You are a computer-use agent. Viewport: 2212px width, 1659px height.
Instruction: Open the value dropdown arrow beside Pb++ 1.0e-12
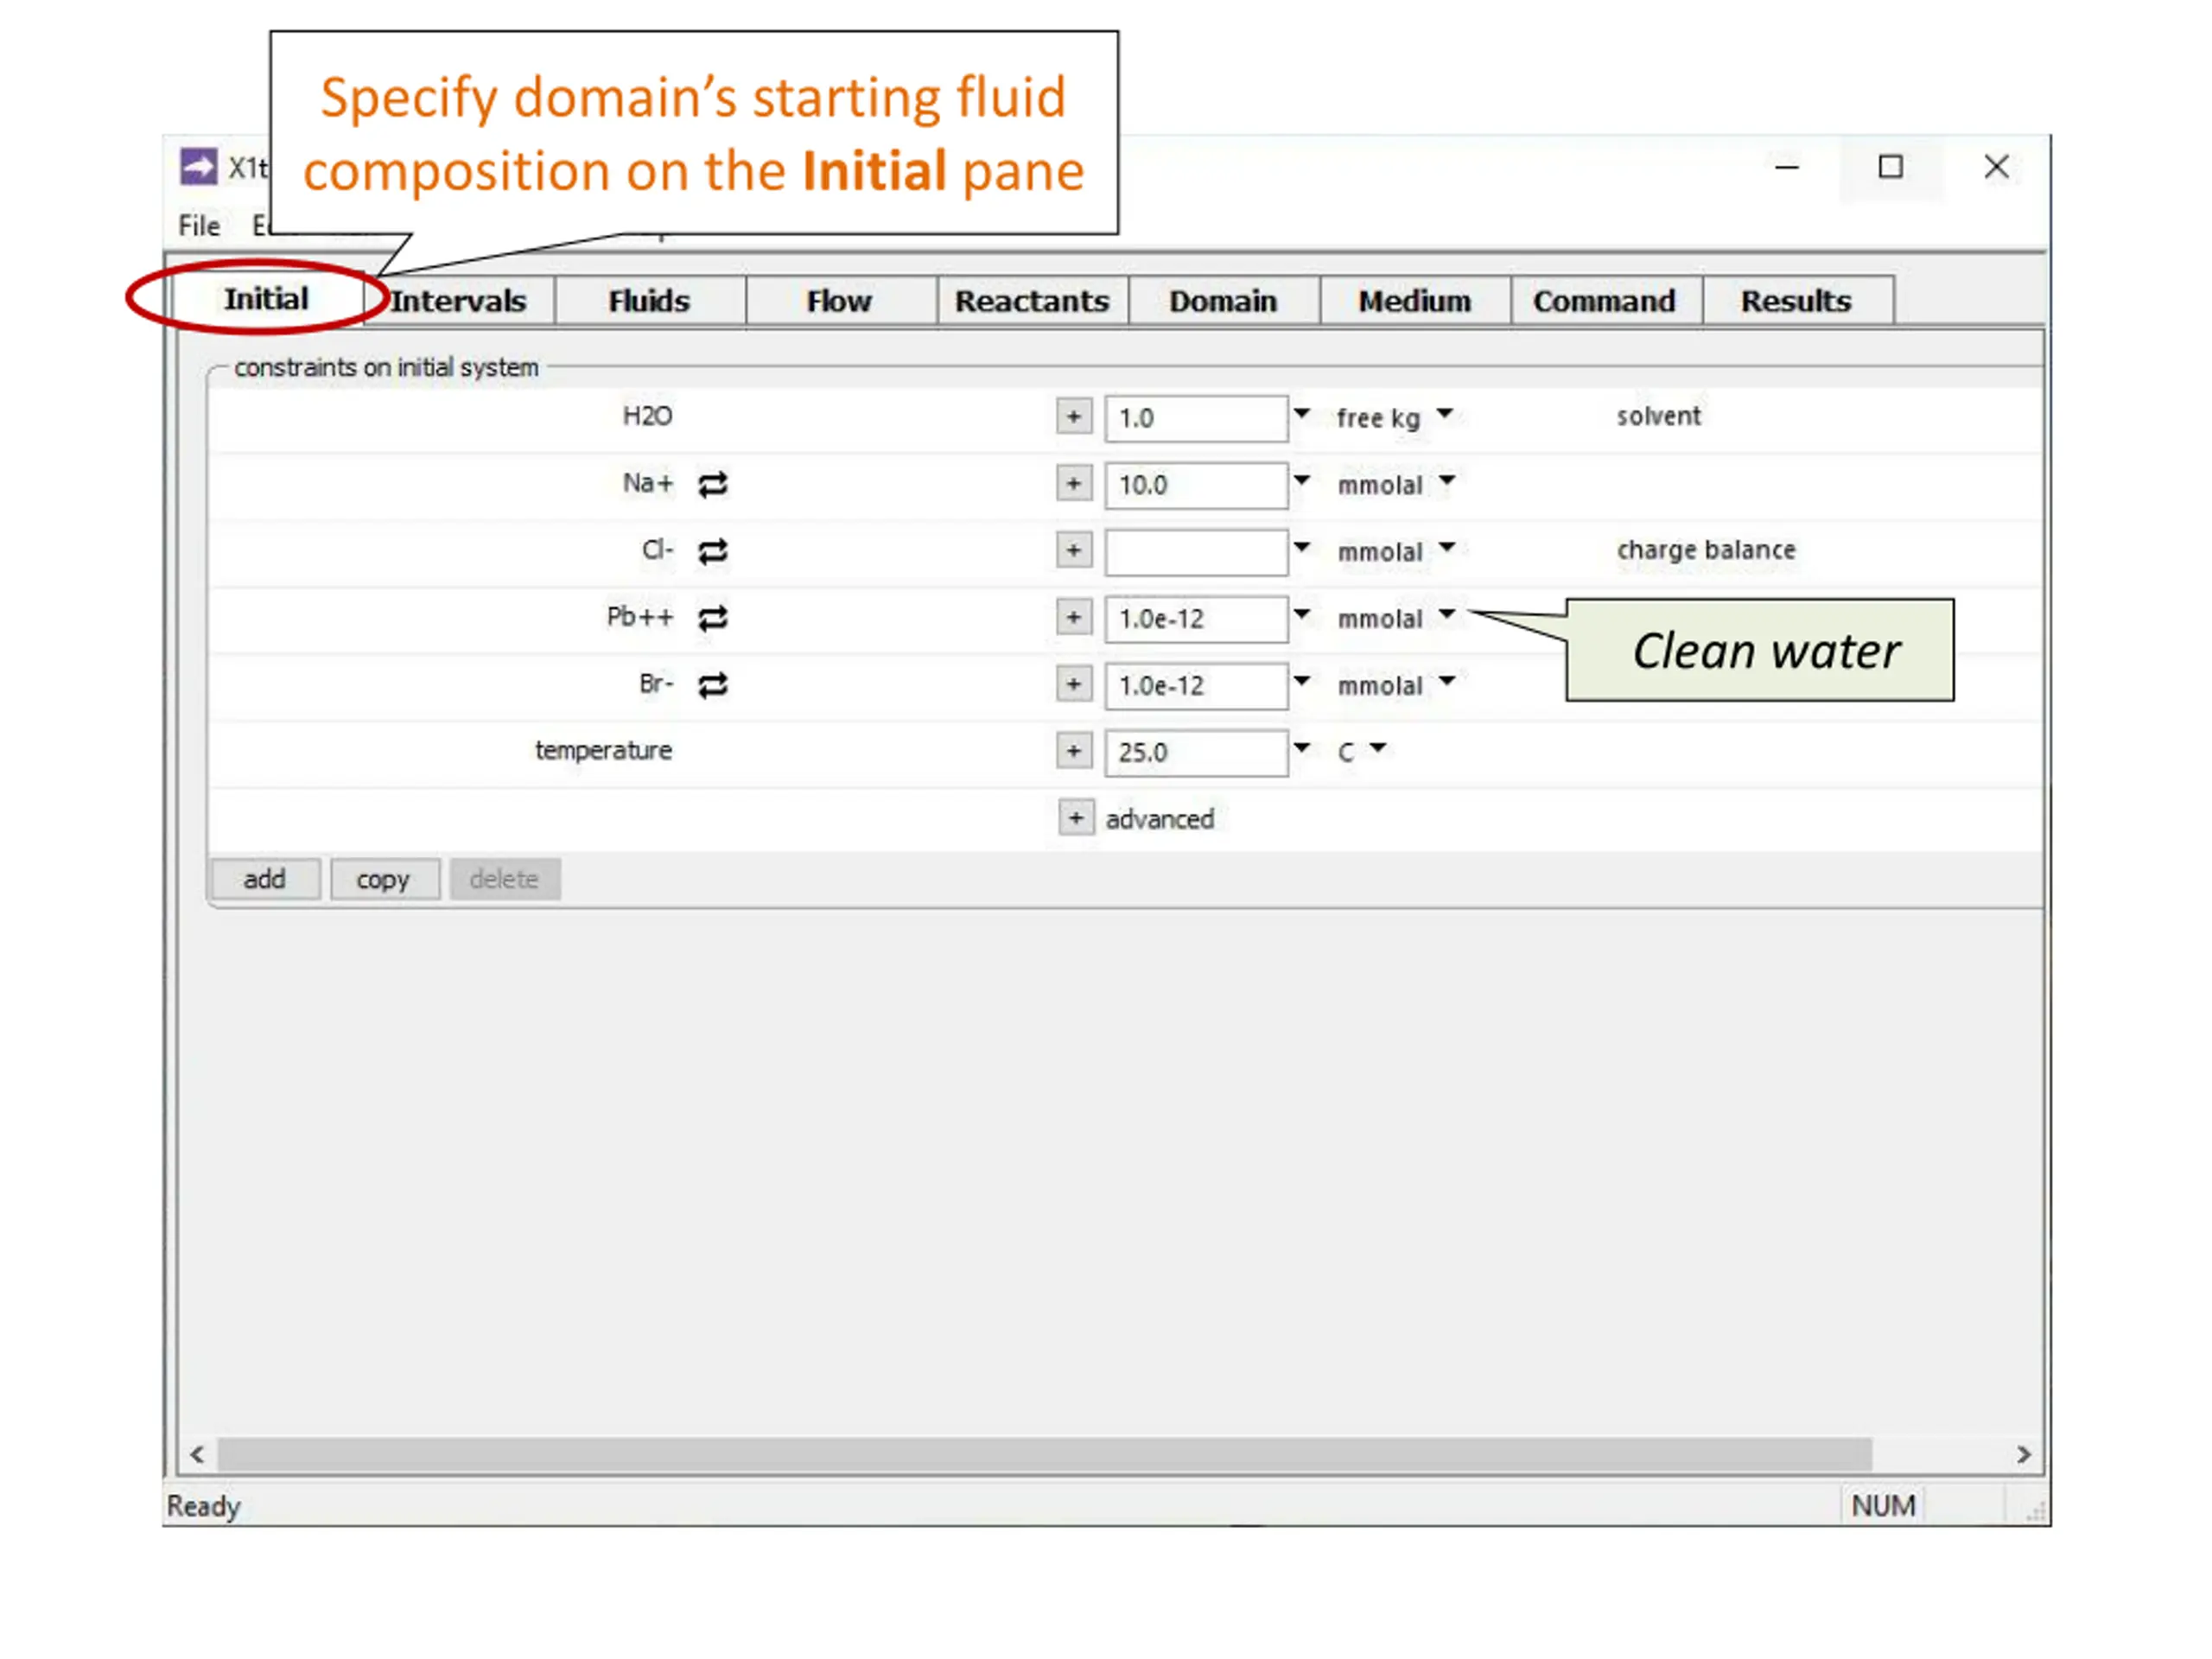coord(1302,614)
